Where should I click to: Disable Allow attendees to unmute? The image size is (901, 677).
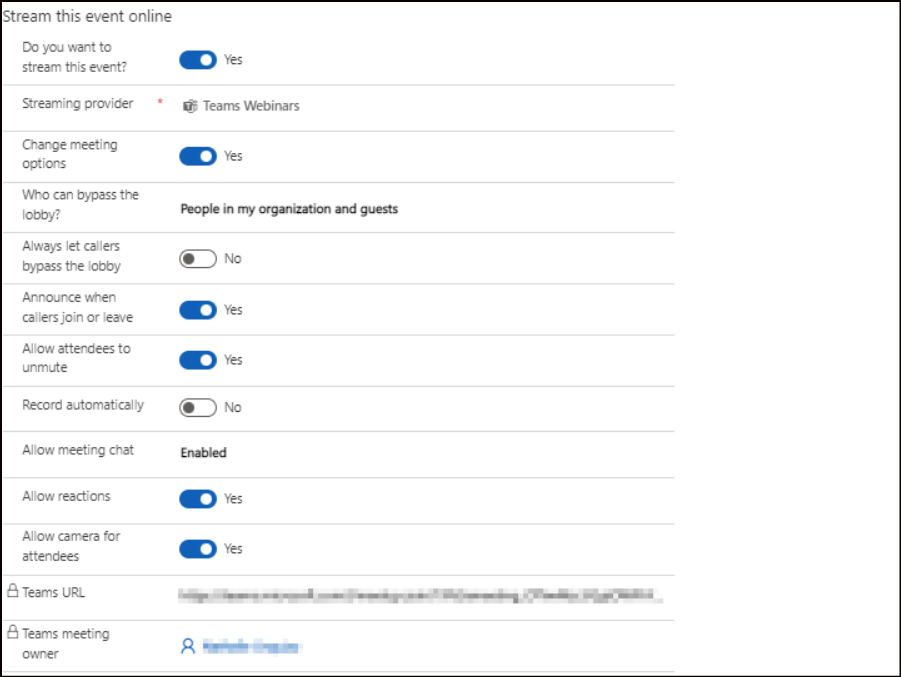point(197,359)
